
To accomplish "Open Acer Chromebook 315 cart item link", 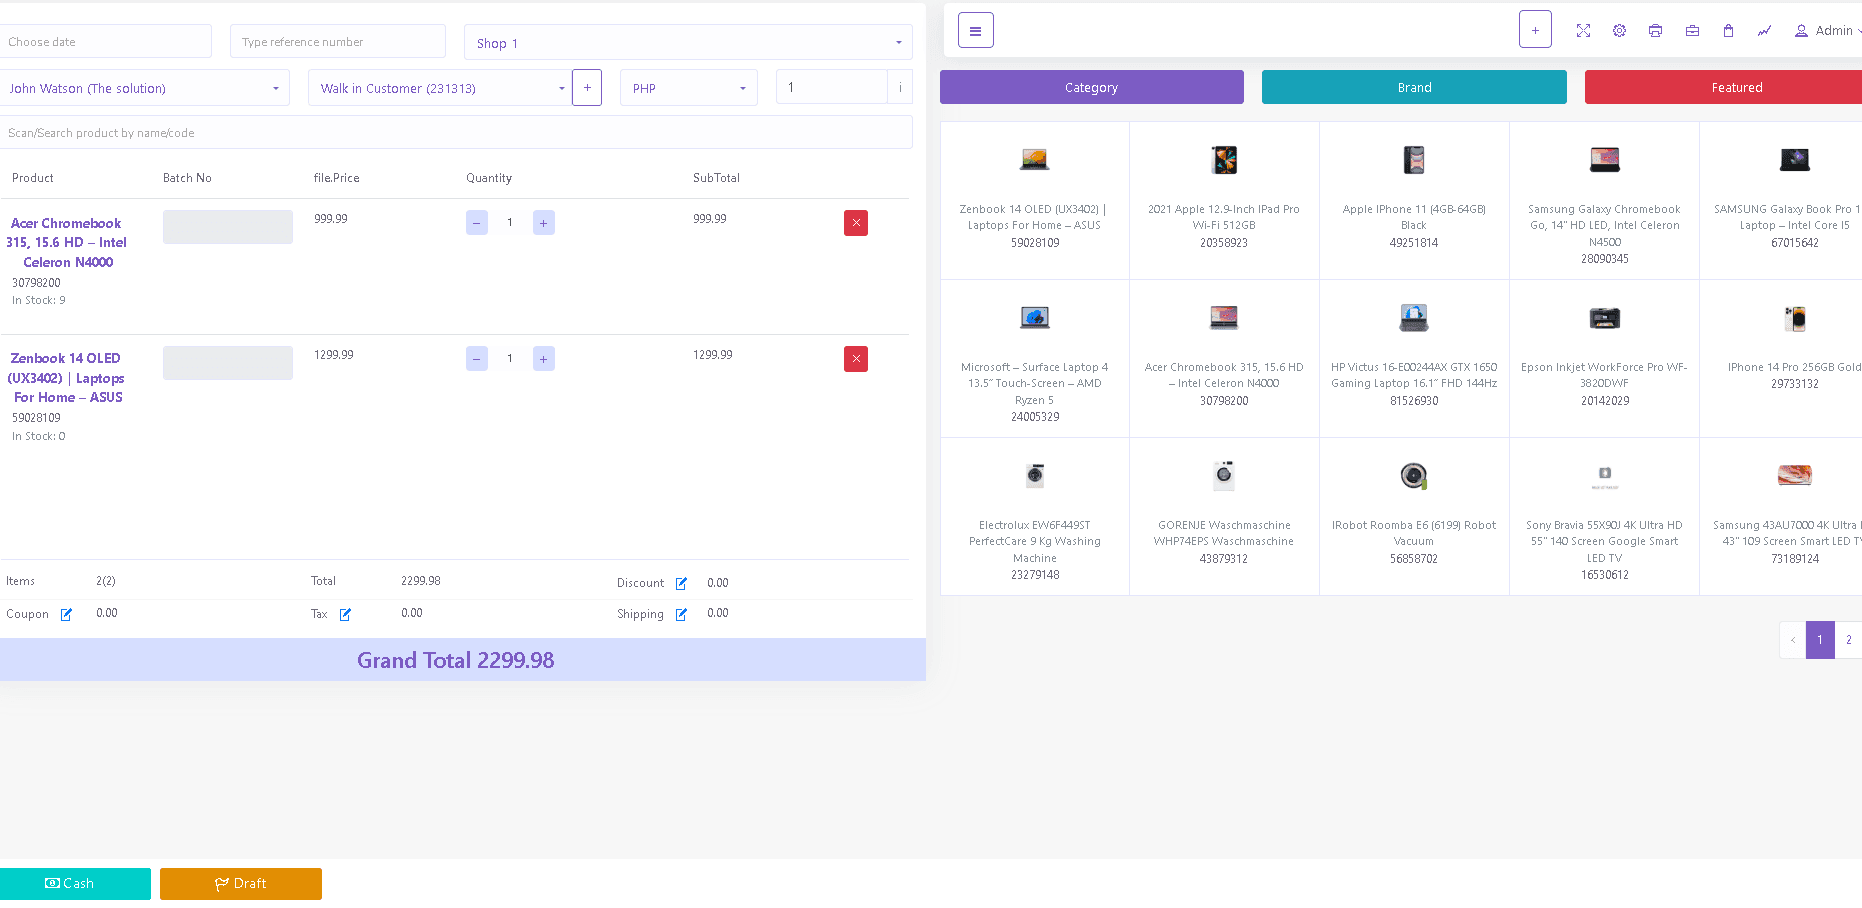I will (67, 243).
